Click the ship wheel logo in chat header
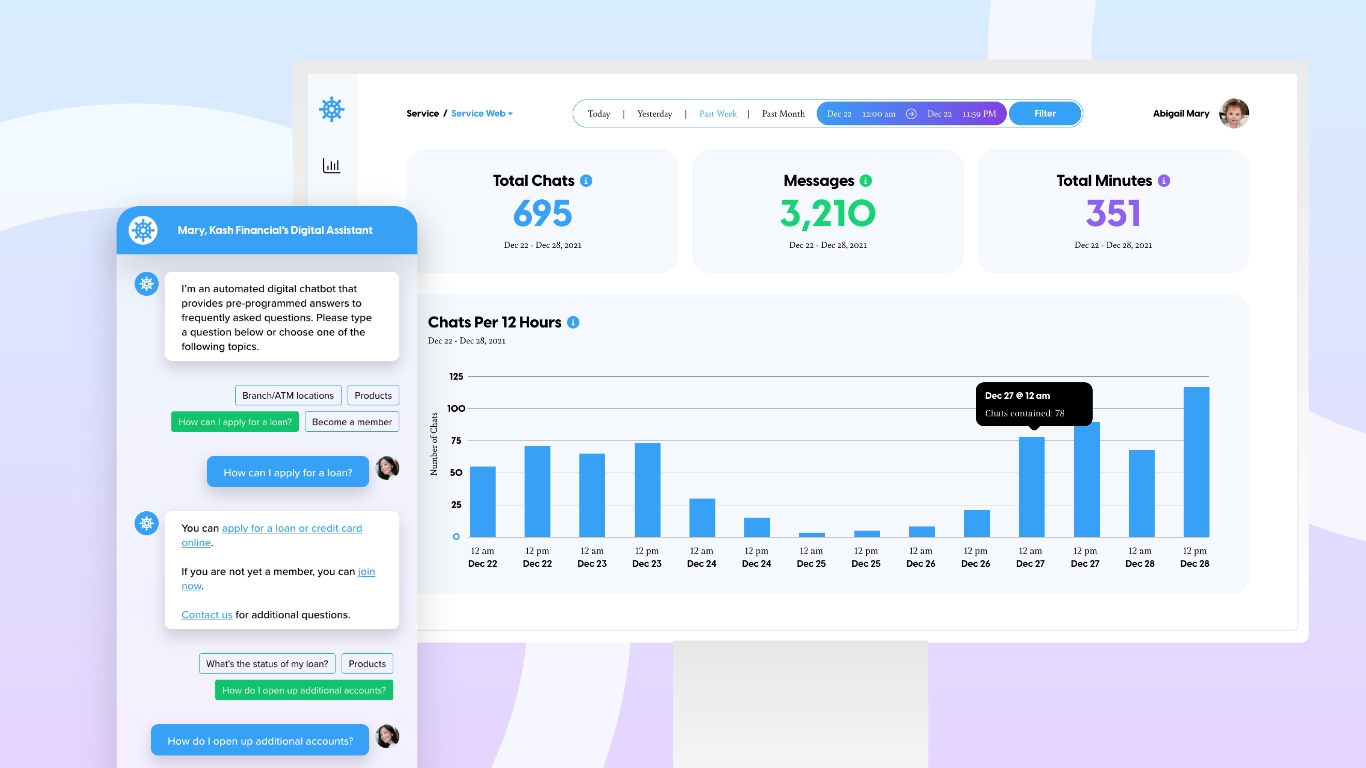Image resolution: width=1366 pixels, height=768 pixels. coord(143,230)
